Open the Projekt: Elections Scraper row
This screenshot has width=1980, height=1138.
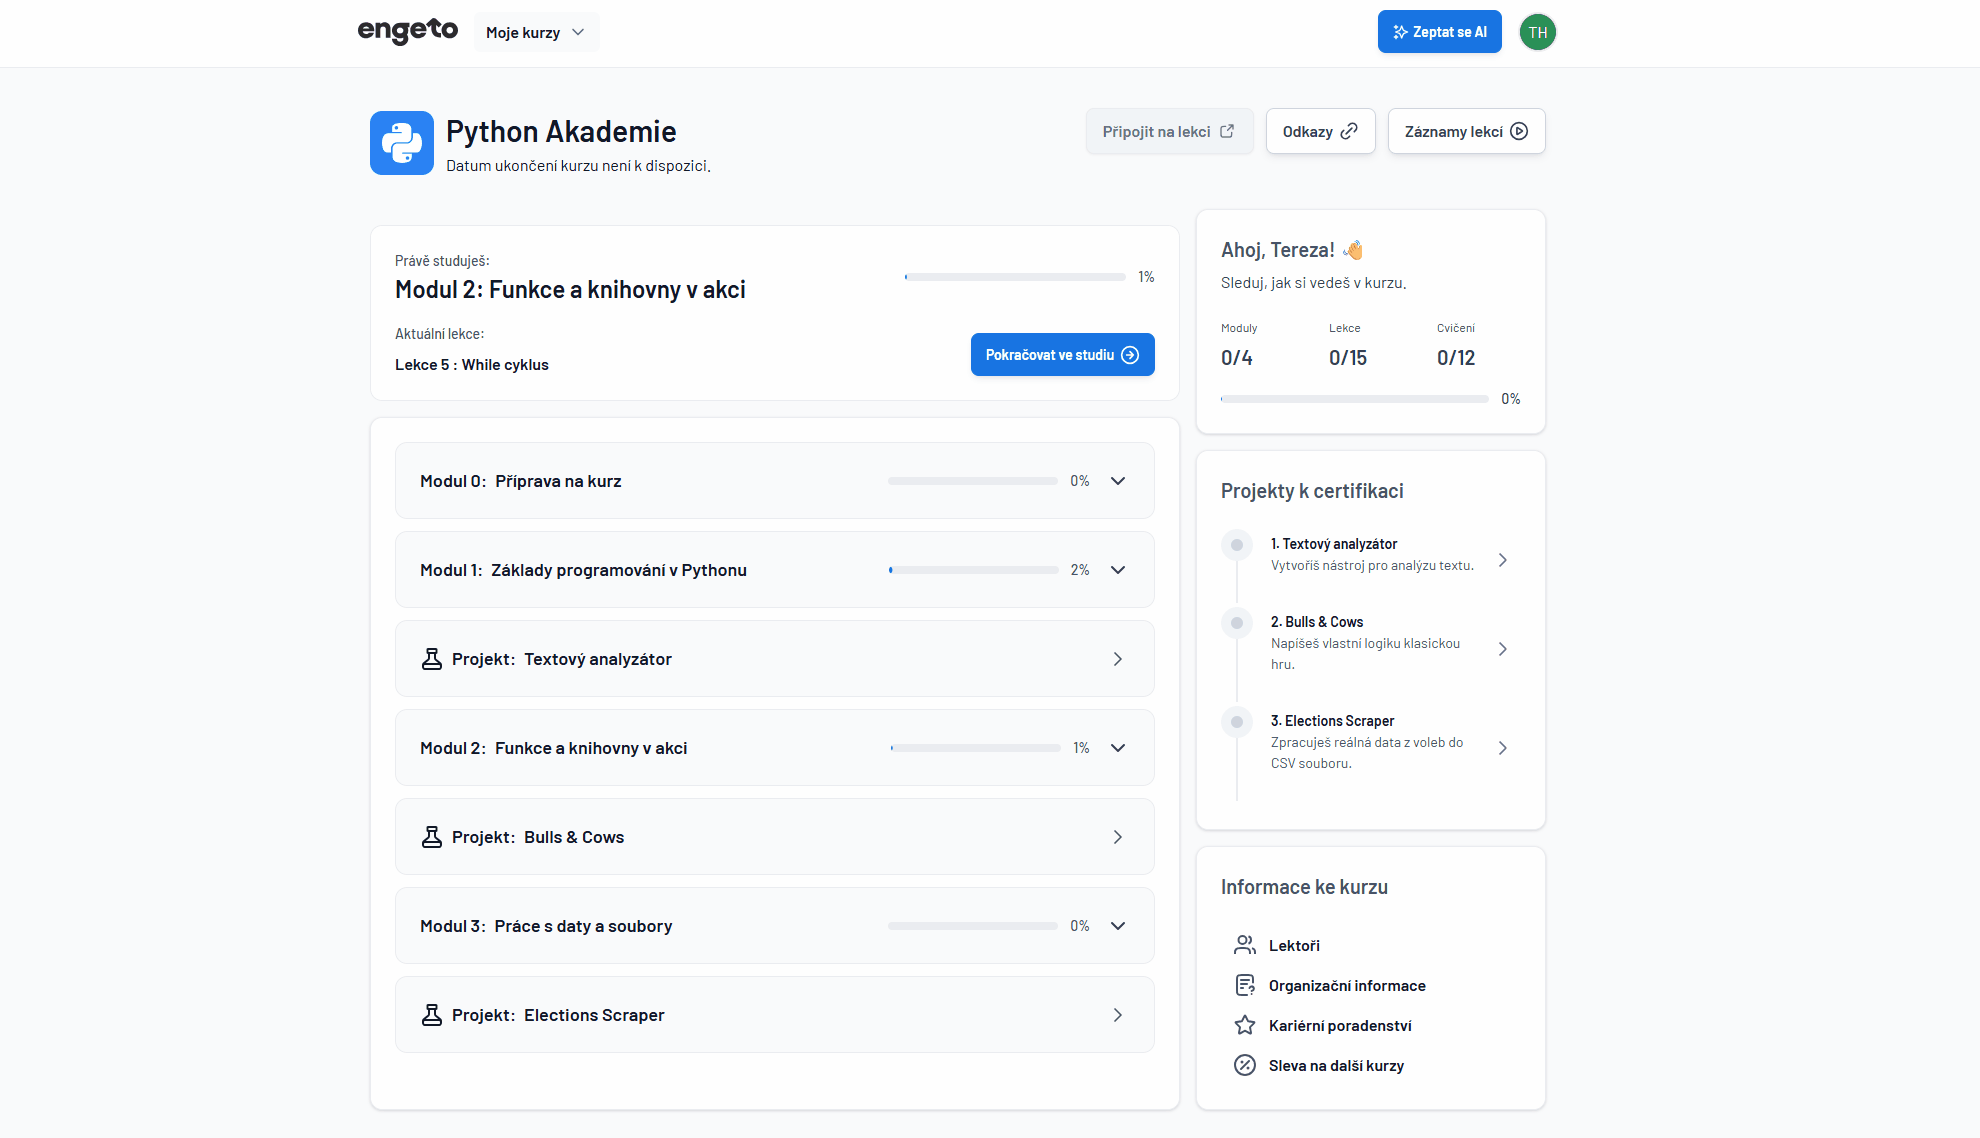[x=774, y=1015]
